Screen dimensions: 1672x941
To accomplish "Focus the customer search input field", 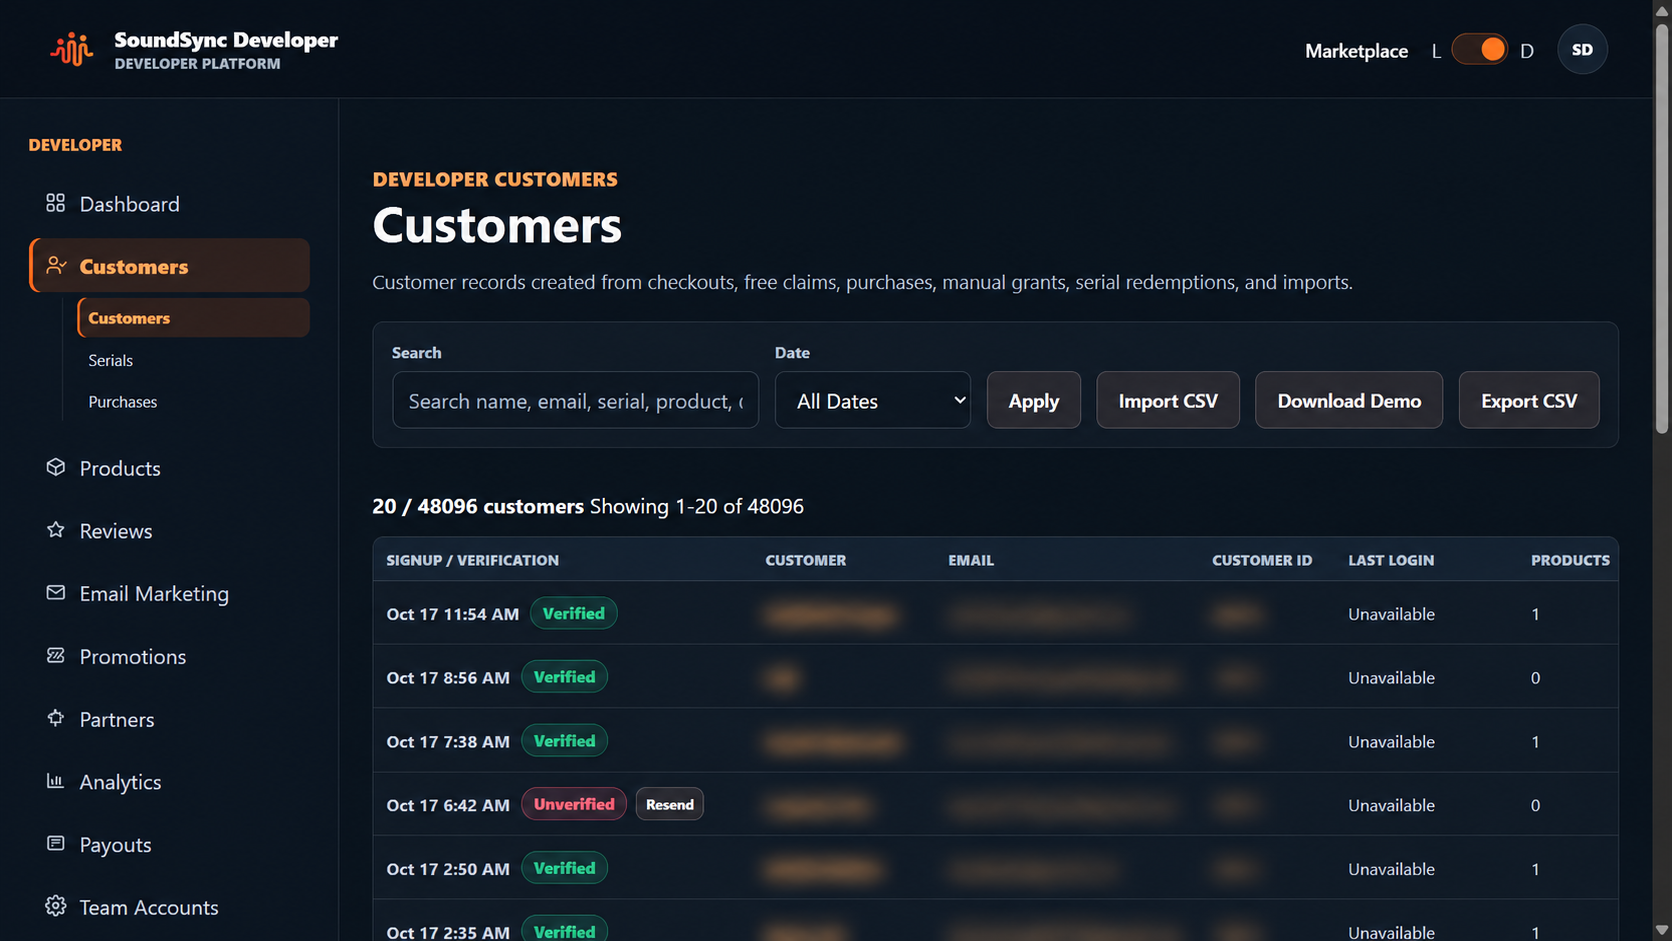I will 575,400.
